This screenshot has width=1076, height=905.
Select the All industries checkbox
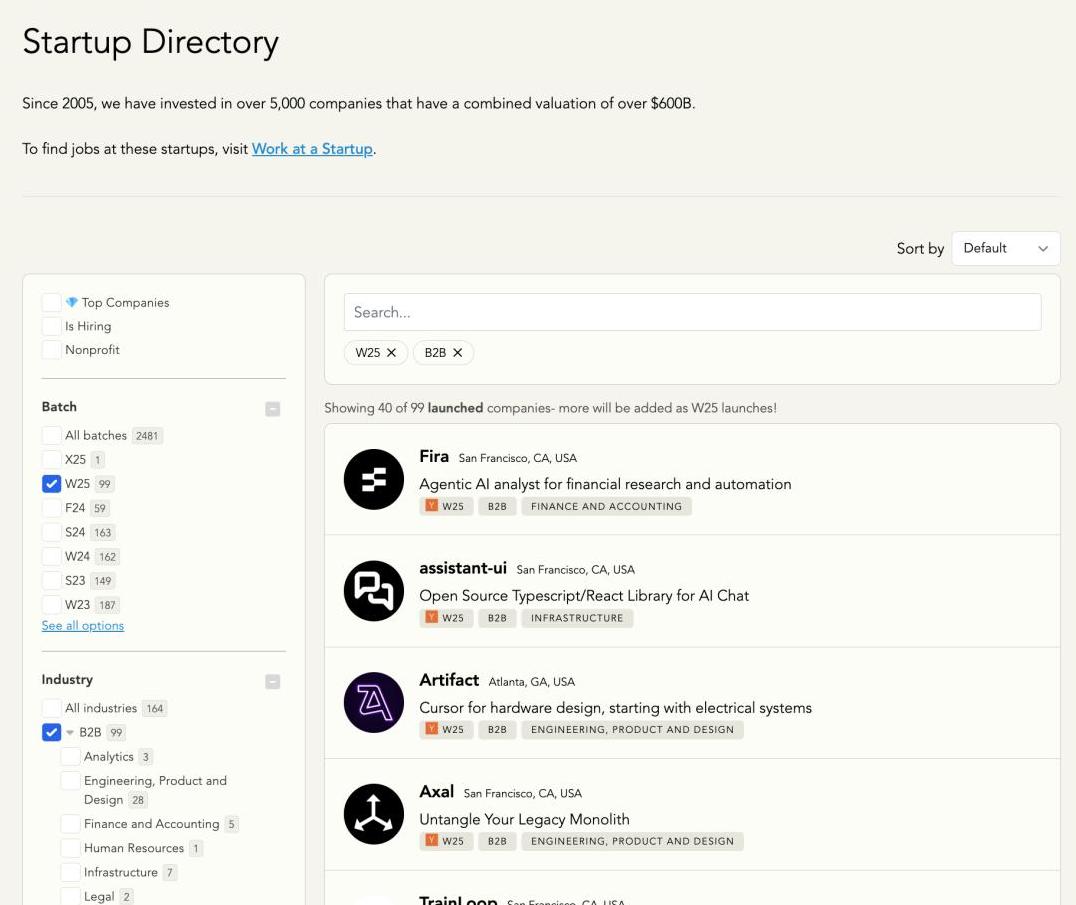pos(51,708)
